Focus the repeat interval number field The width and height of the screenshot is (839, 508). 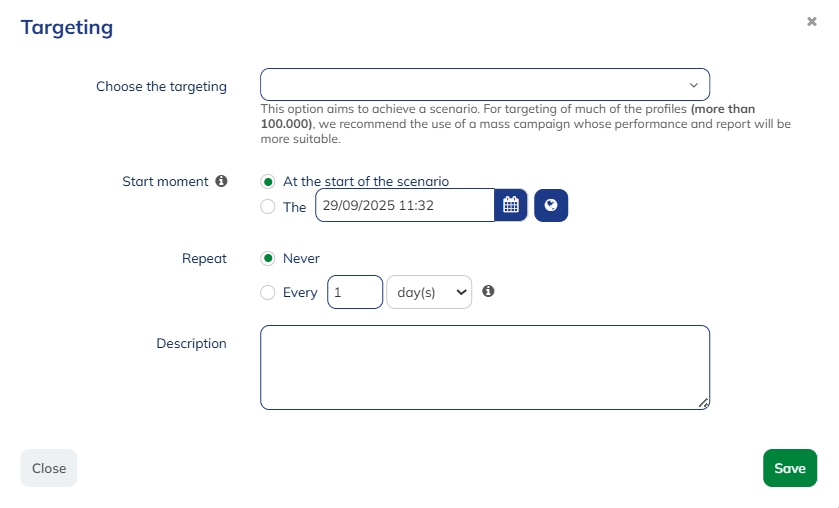(354, 292)
